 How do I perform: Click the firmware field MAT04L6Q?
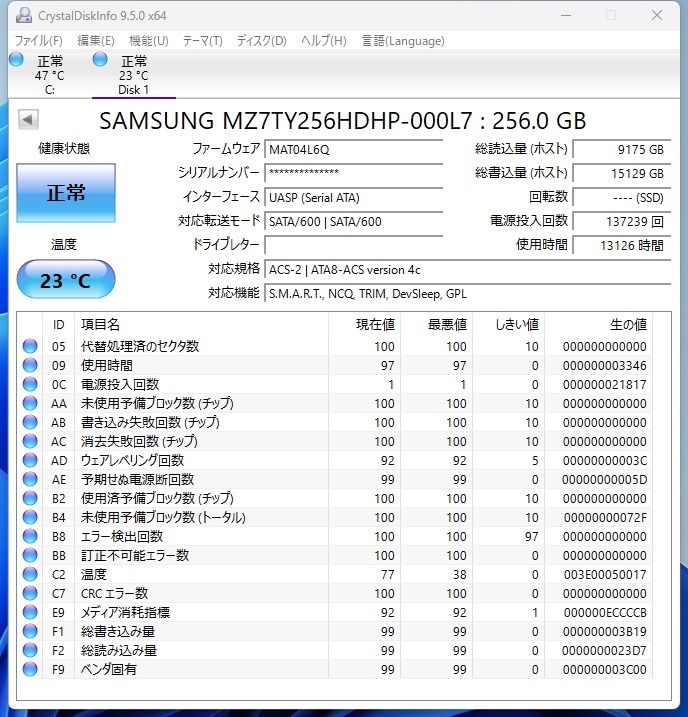pyautogui.click(x=353, y=150)
